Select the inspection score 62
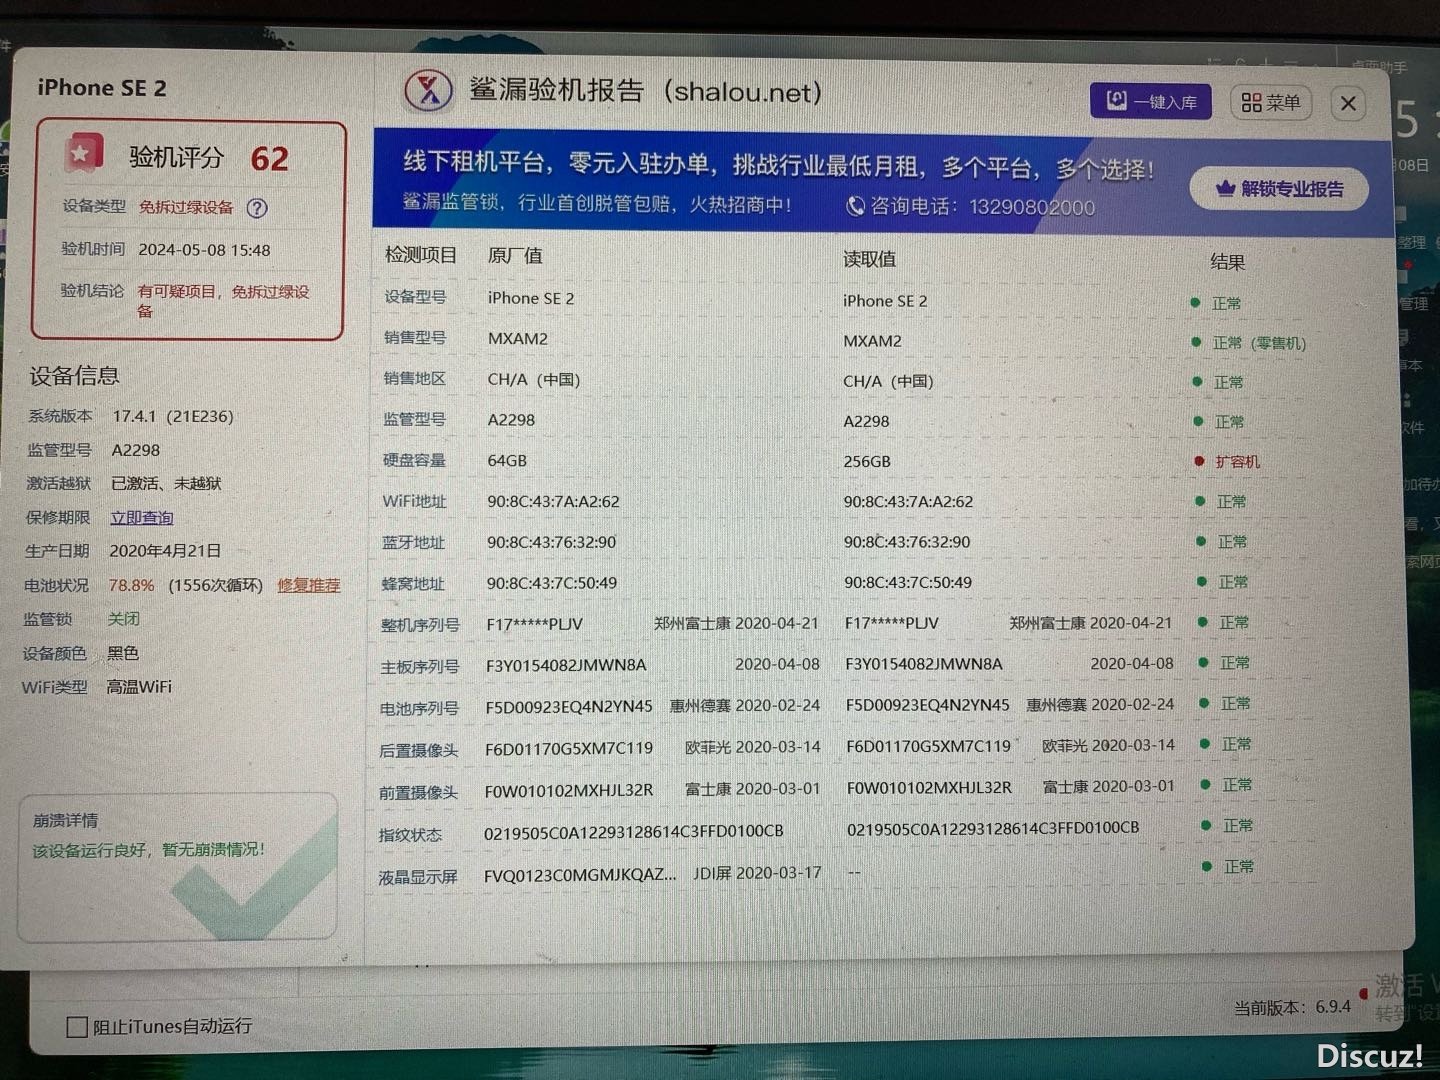The image size is (1440, 1080). [269, 158]
